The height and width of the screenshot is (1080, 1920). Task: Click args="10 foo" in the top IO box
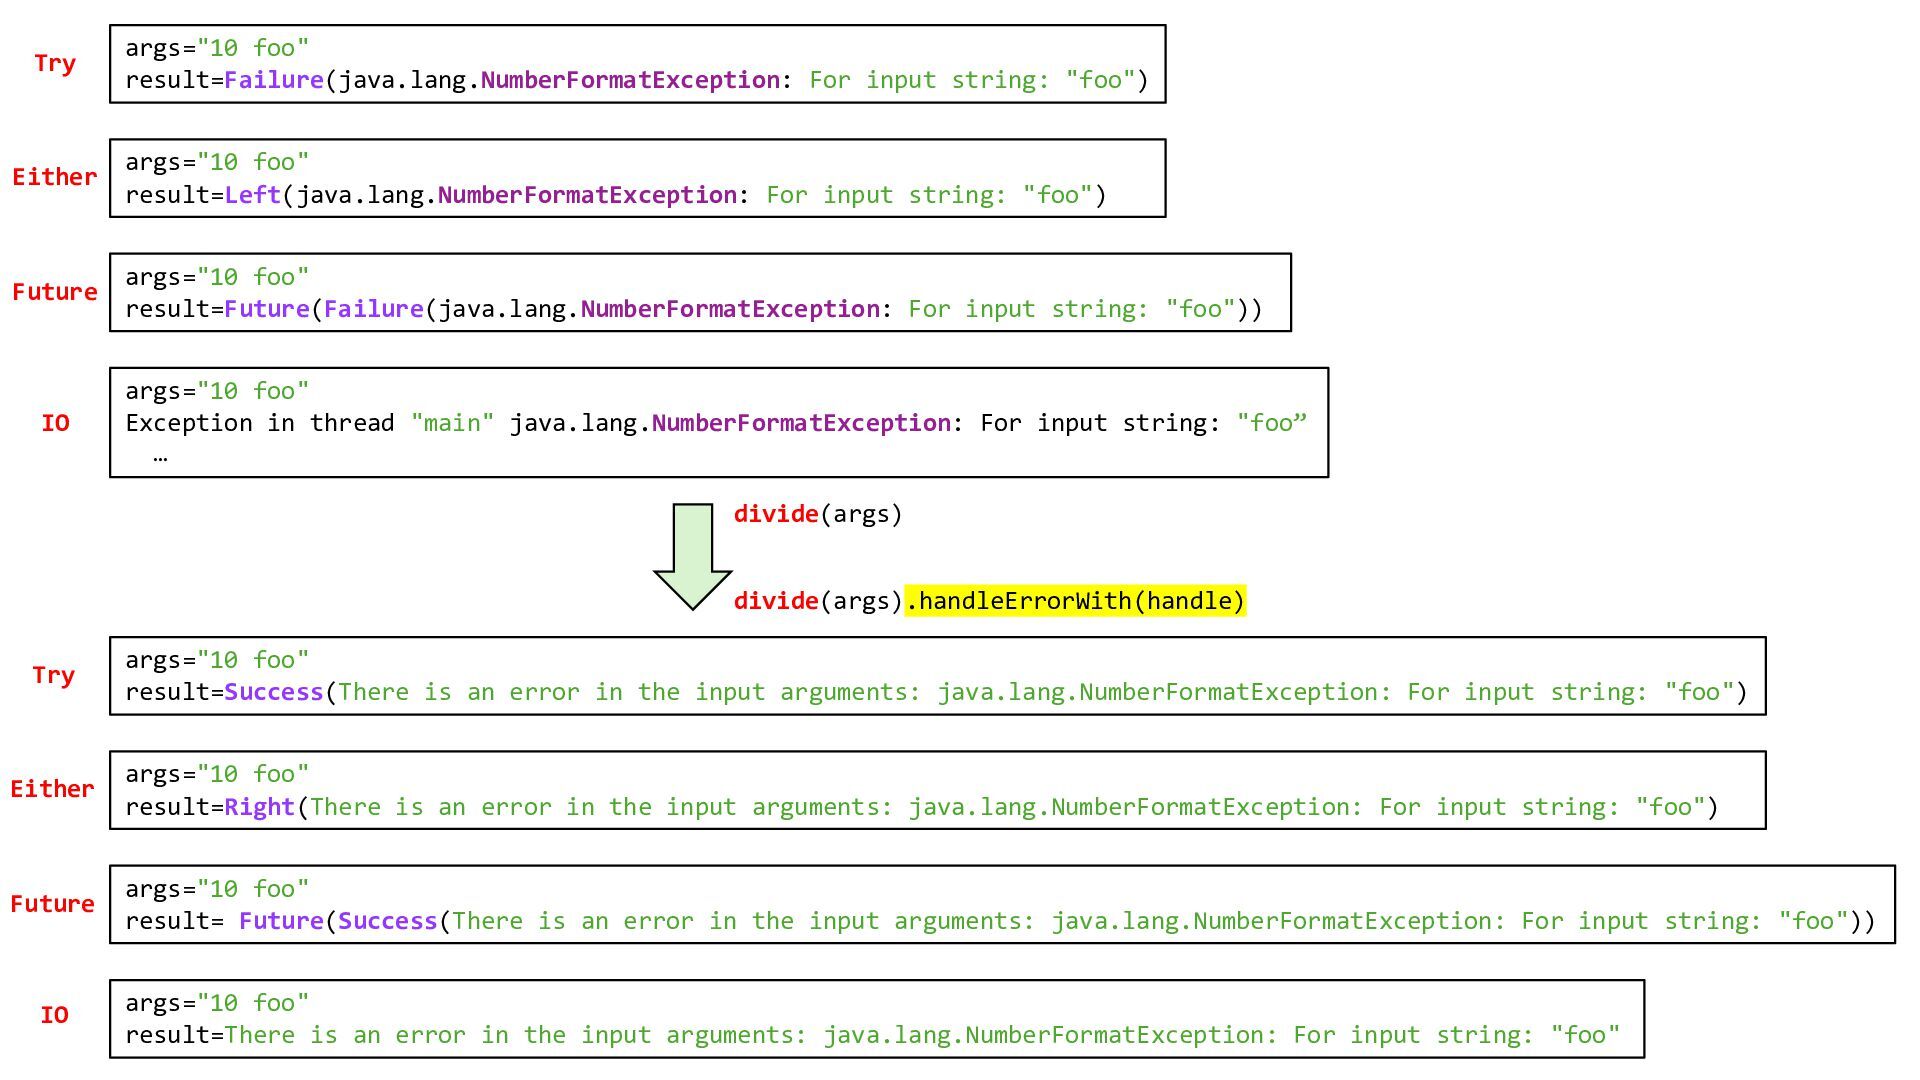pos(217,391)
